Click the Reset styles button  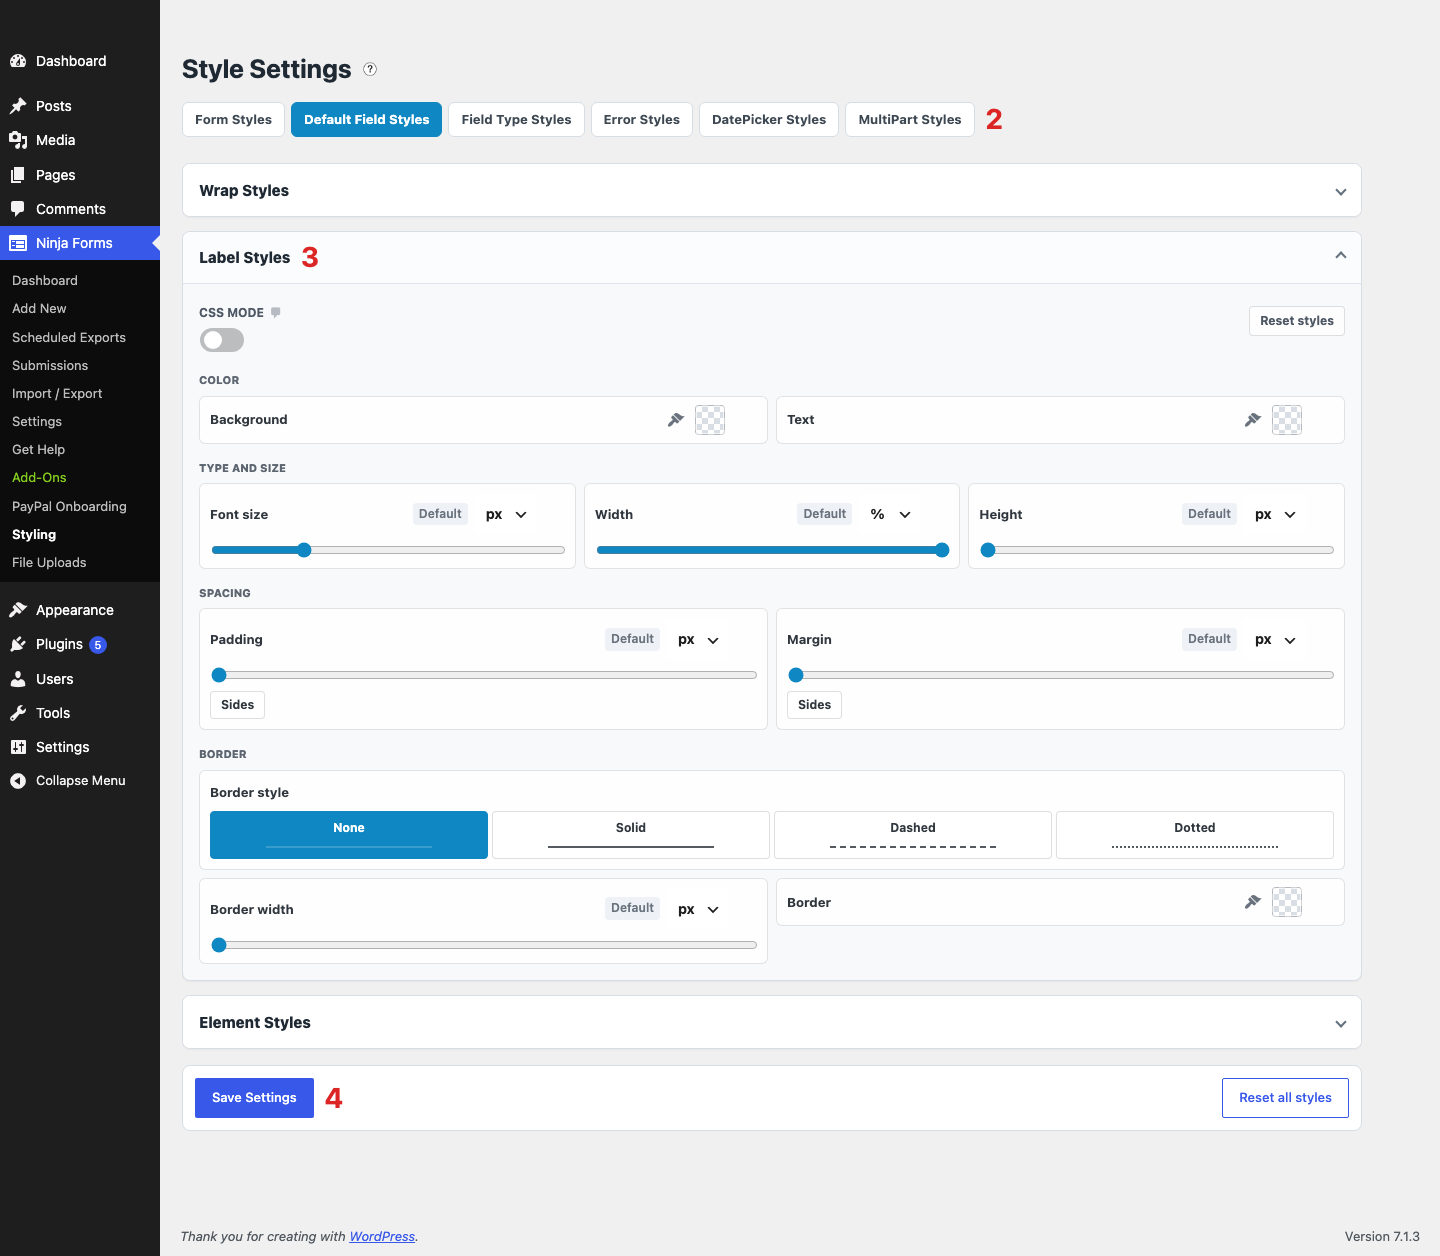coord(1297,321)
